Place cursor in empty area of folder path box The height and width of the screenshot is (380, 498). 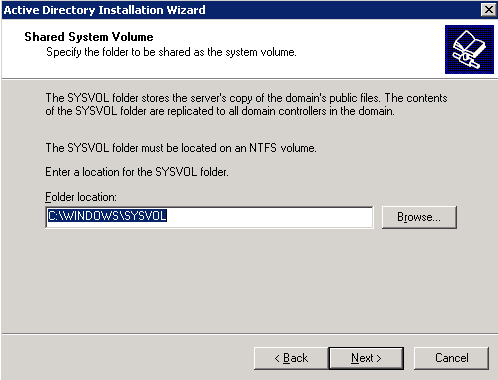(x=269, y=217)
